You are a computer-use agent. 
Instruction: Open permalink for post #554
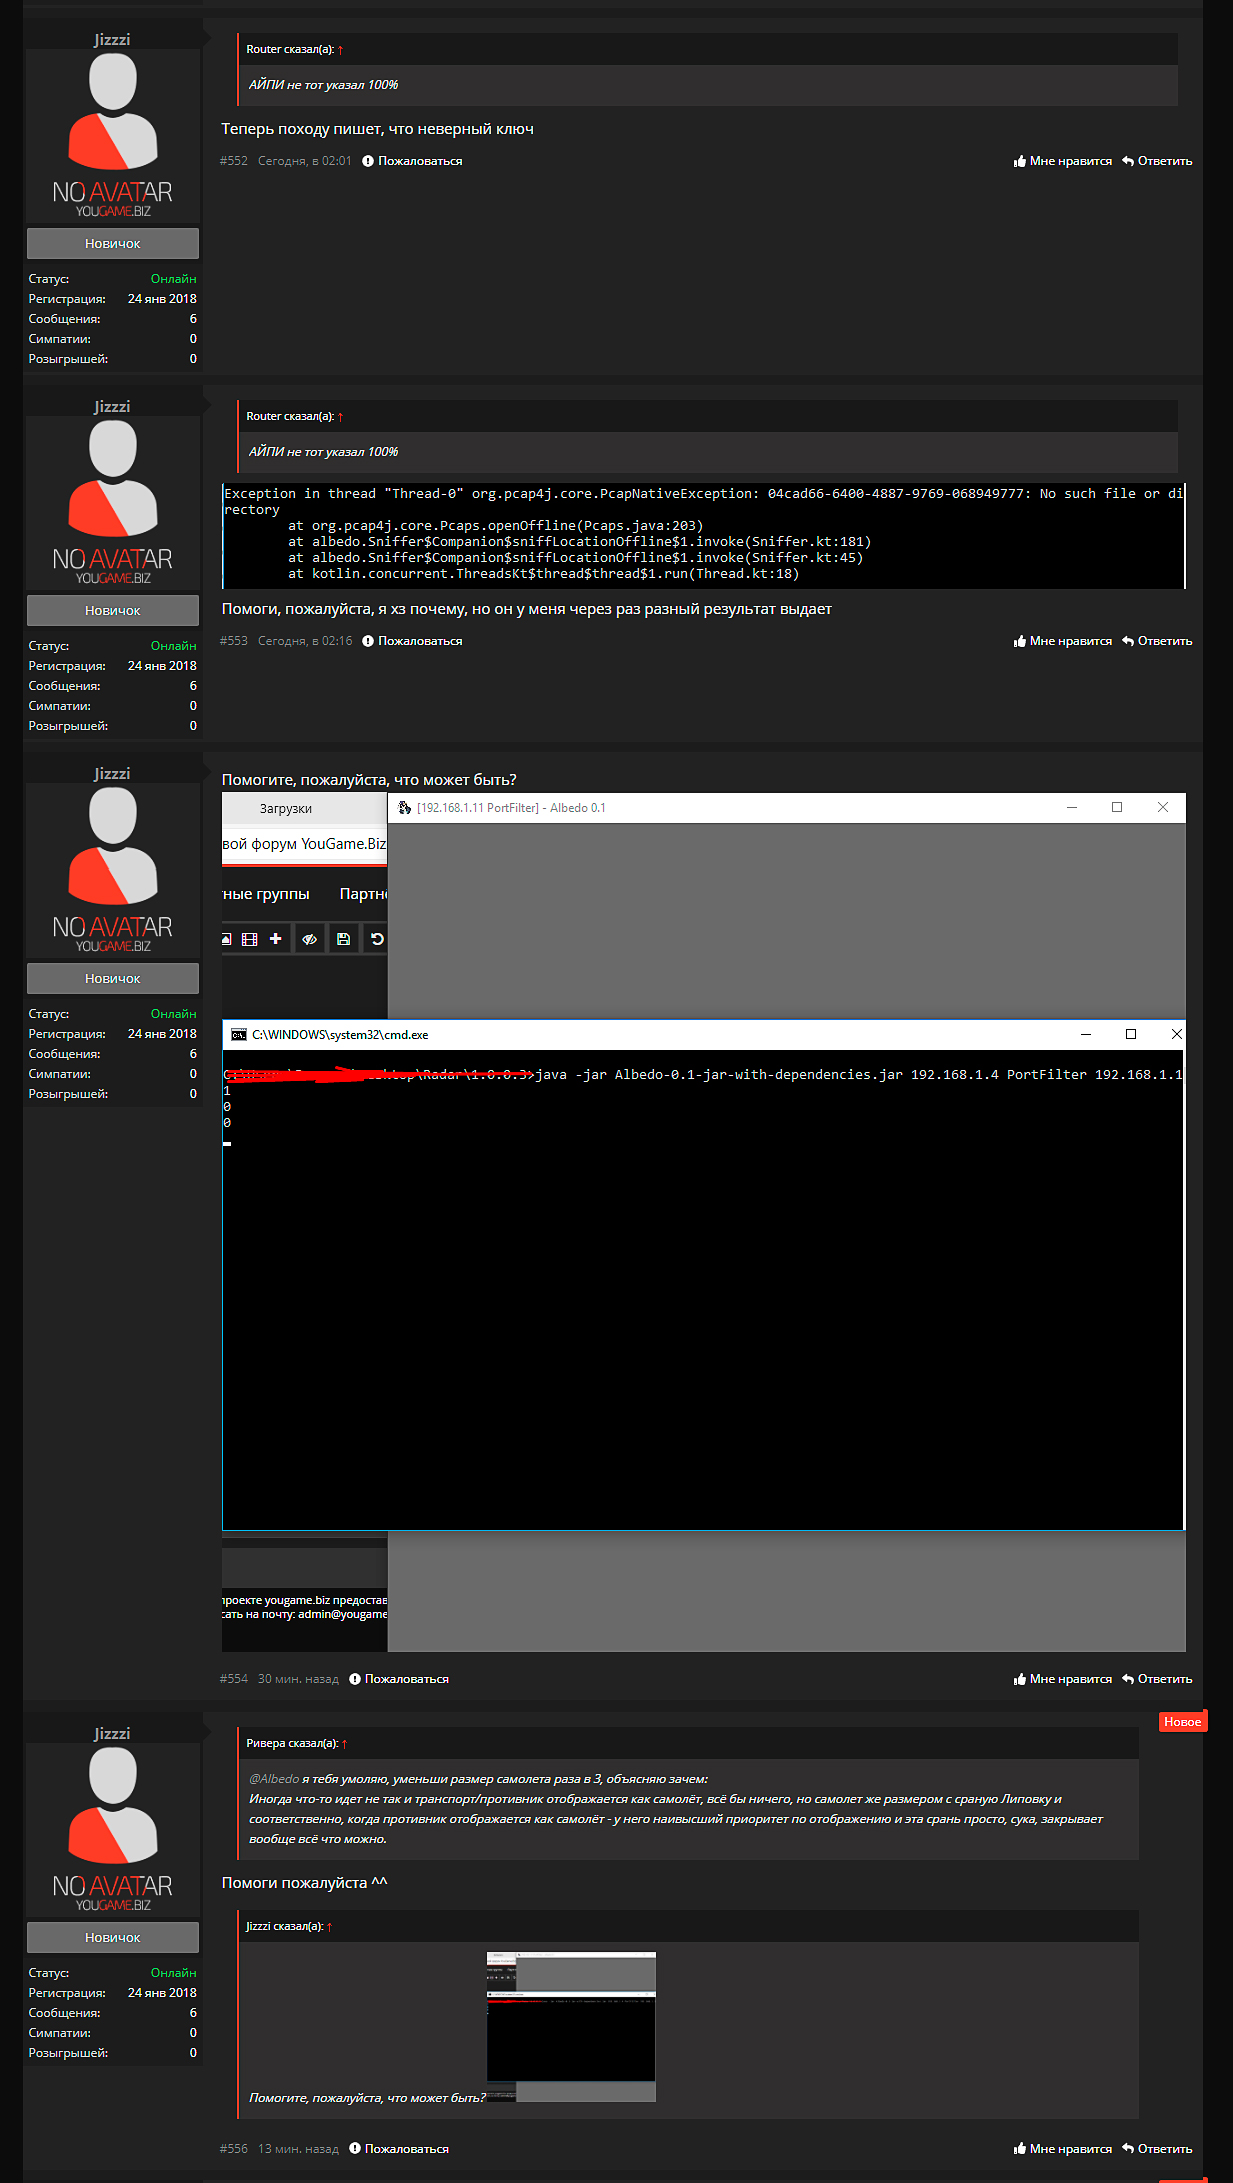pos(234,1679)
